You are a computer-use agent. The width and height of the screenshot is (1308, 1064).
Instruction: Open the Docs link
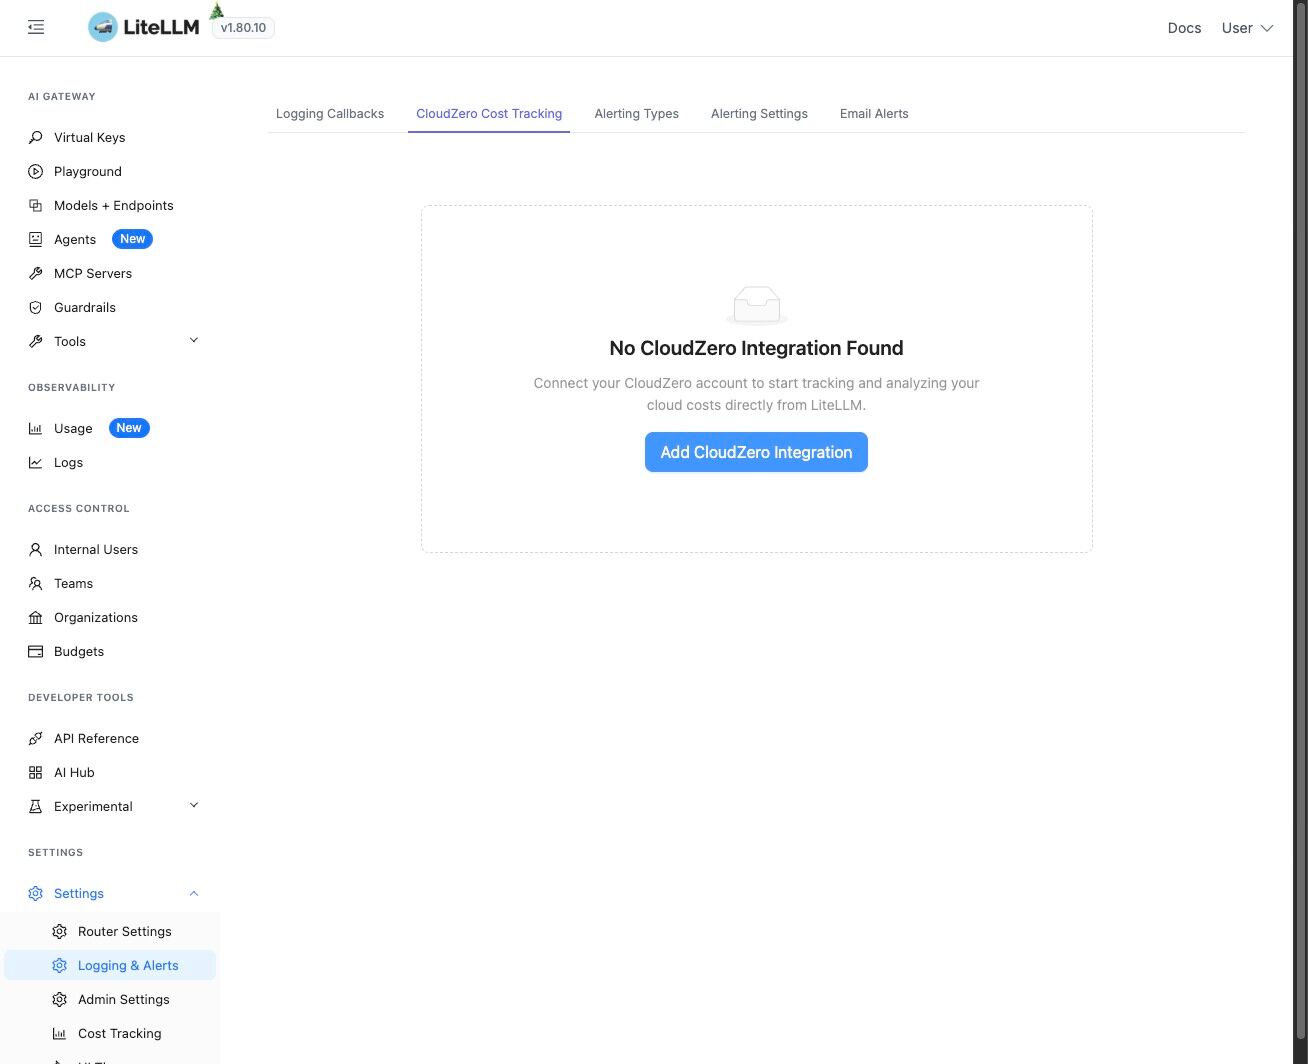click(x=1184, y=28)
